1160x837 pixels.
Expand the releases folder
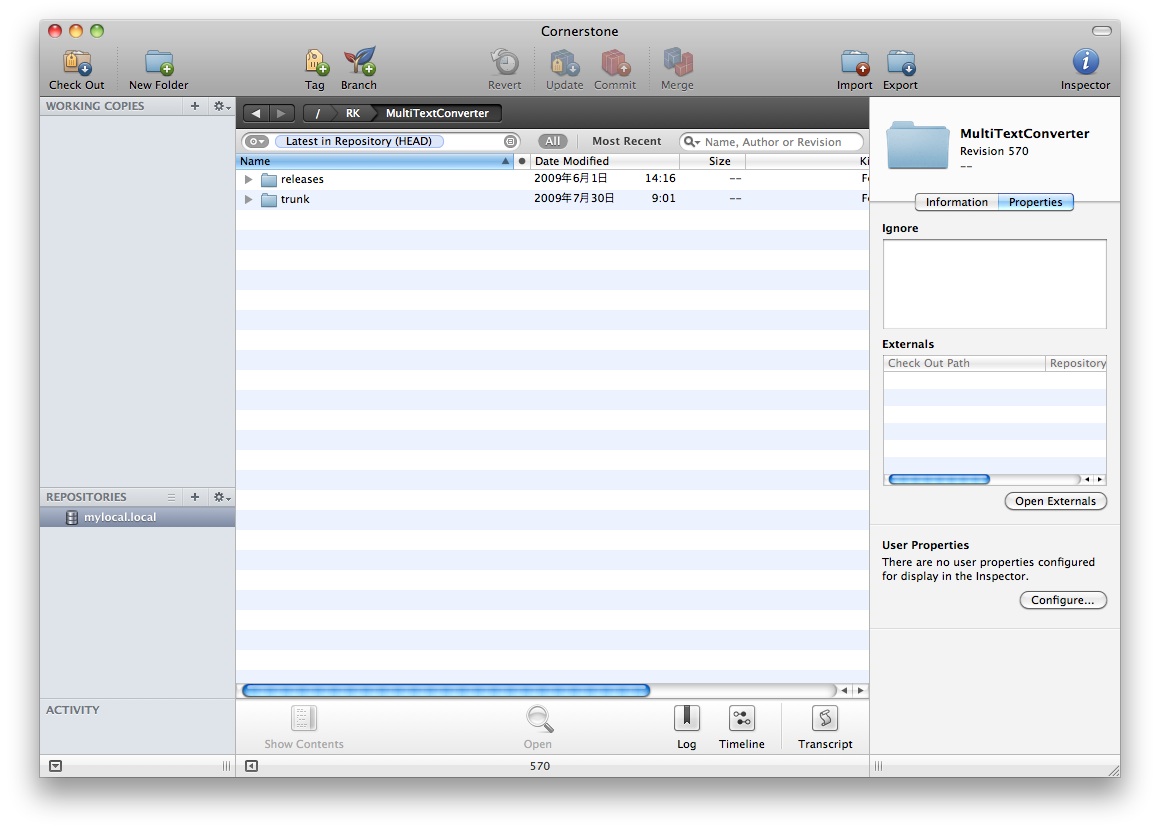pyautogui.click(x=249, y=179)
